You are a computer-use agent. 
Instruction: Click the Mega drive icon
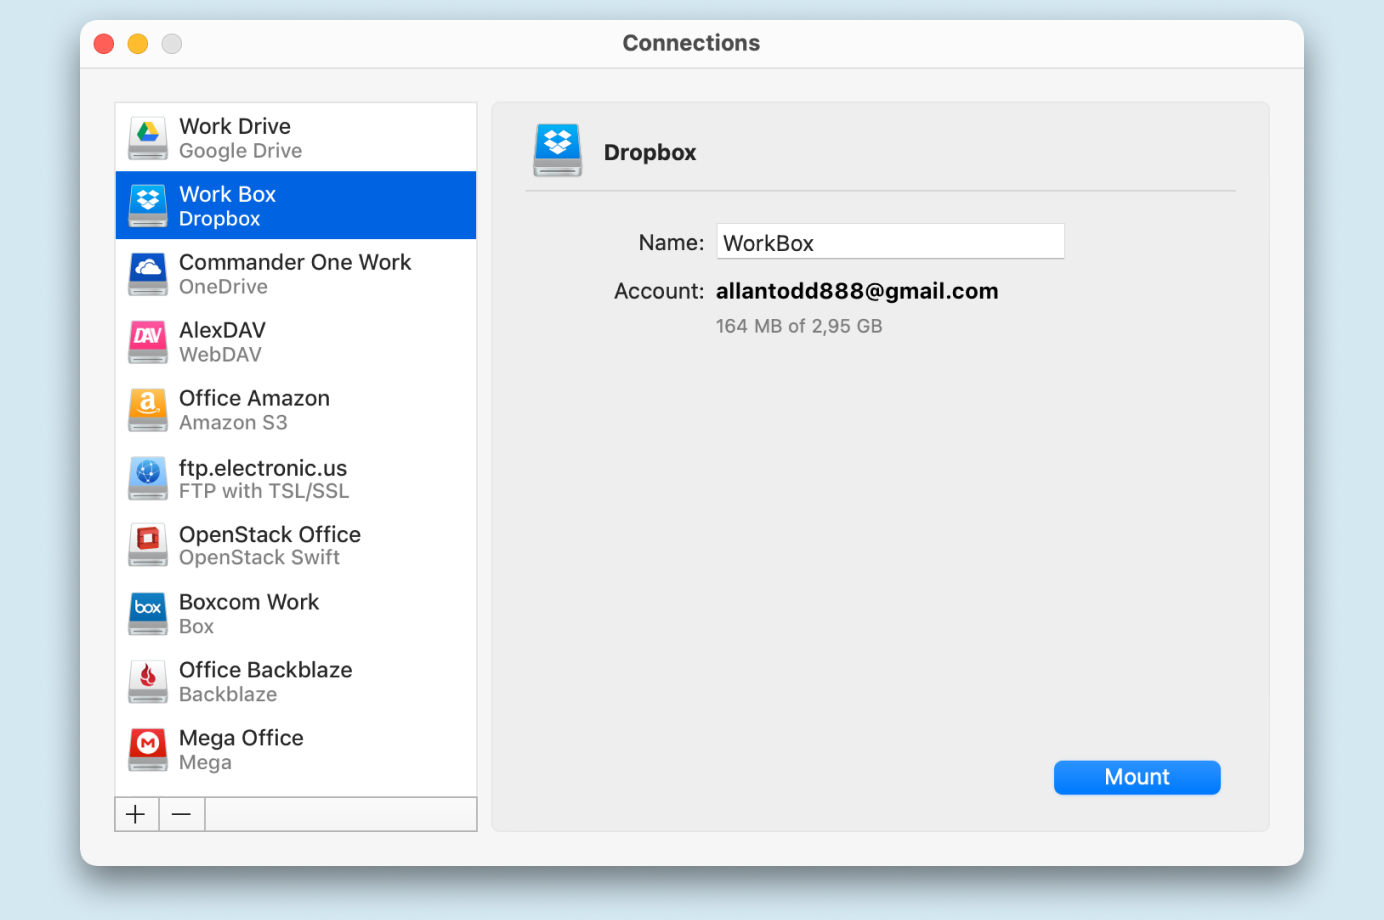tap(148, 750)
